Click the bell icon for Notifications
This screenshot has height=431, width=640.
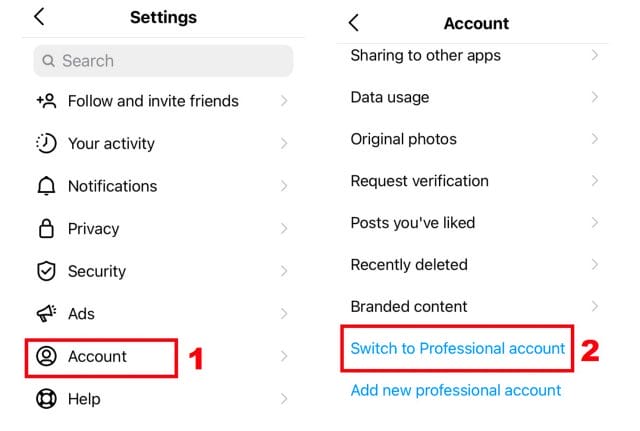[46, 186]
